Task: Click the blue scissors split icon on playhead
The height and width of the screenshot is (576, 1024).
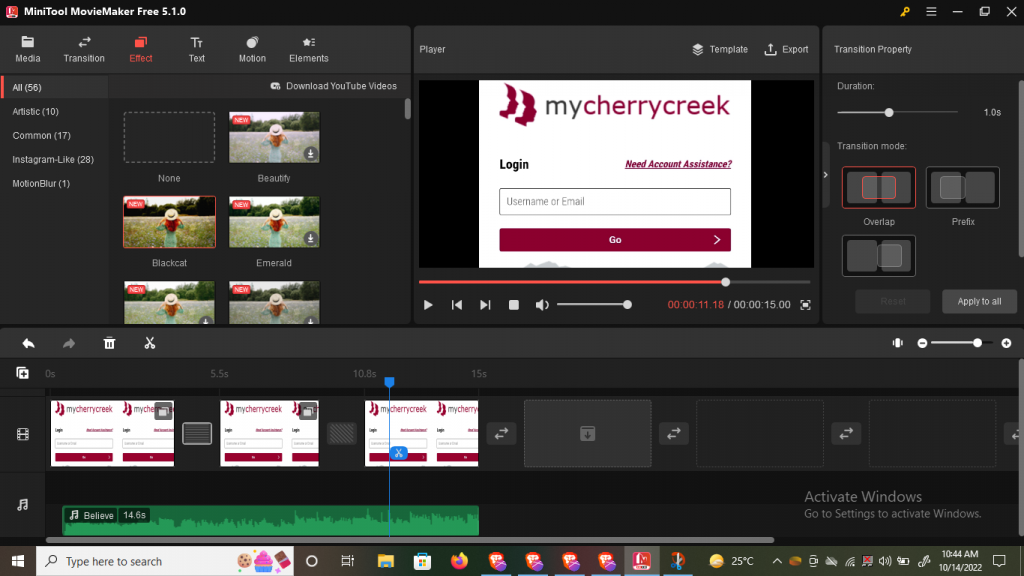Action: point(398,453)
